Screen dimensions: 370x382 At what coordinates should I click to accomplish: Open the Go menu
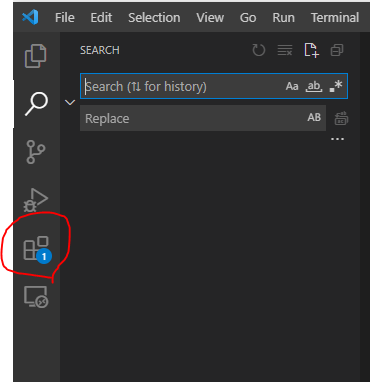click(x=248, y=17)
